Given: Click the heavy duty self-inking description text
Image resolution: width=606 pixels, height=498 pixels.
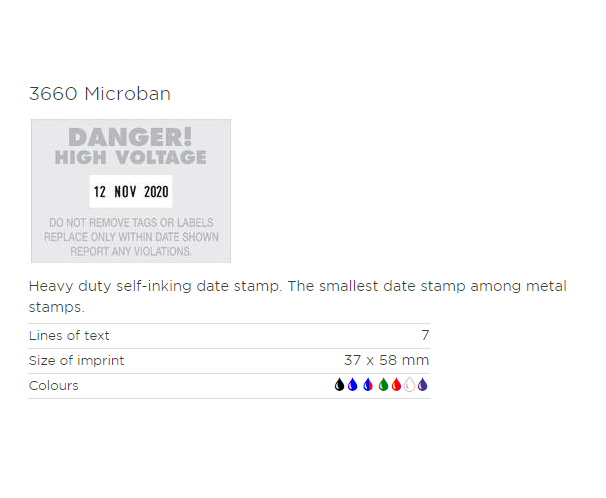Looking at the screenshot, I should tap(298, 296).
